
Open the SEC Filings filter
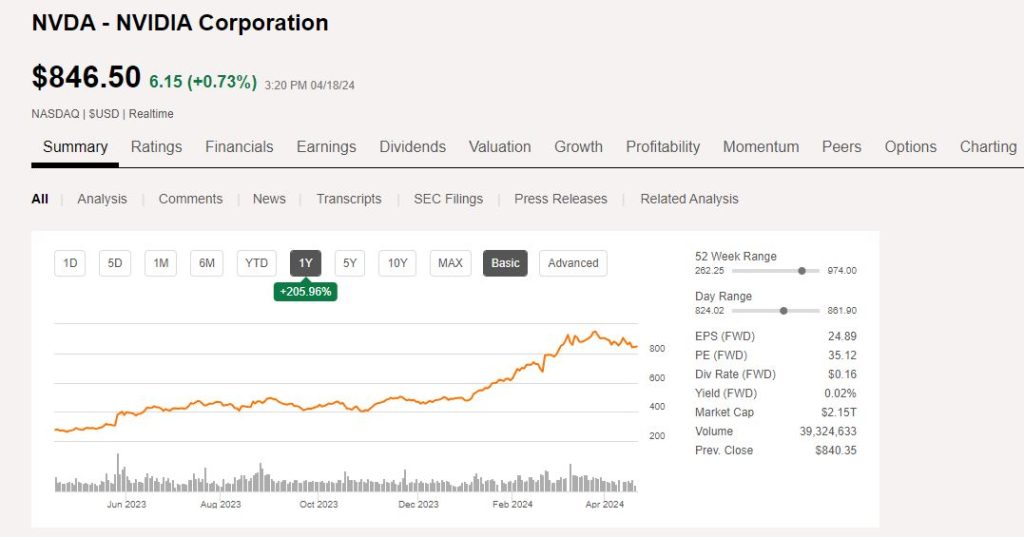(x=448, y=199)
